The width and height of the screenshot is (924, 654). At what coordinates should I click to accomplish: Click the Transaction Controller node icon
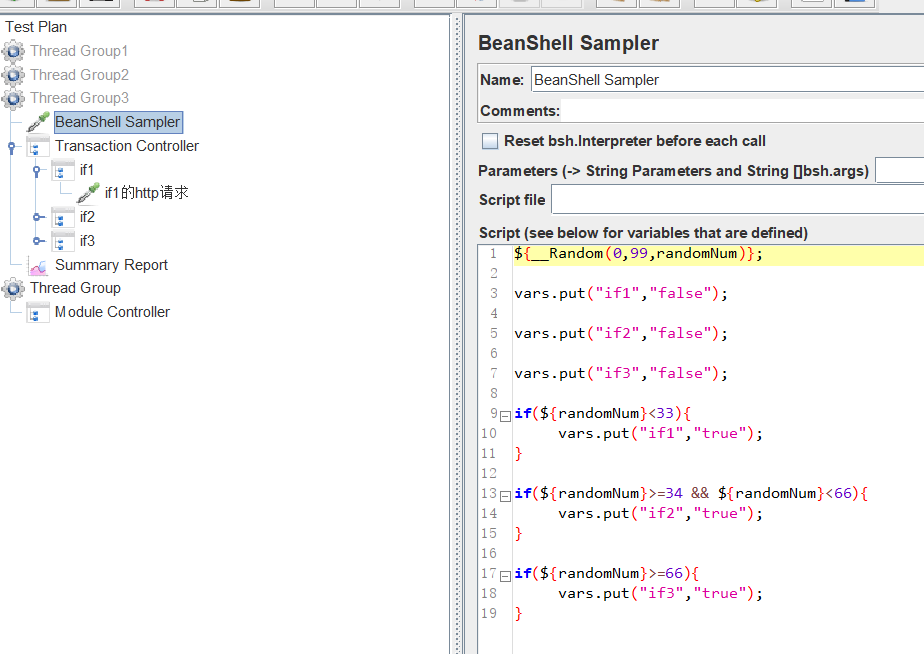click(38, 146)
